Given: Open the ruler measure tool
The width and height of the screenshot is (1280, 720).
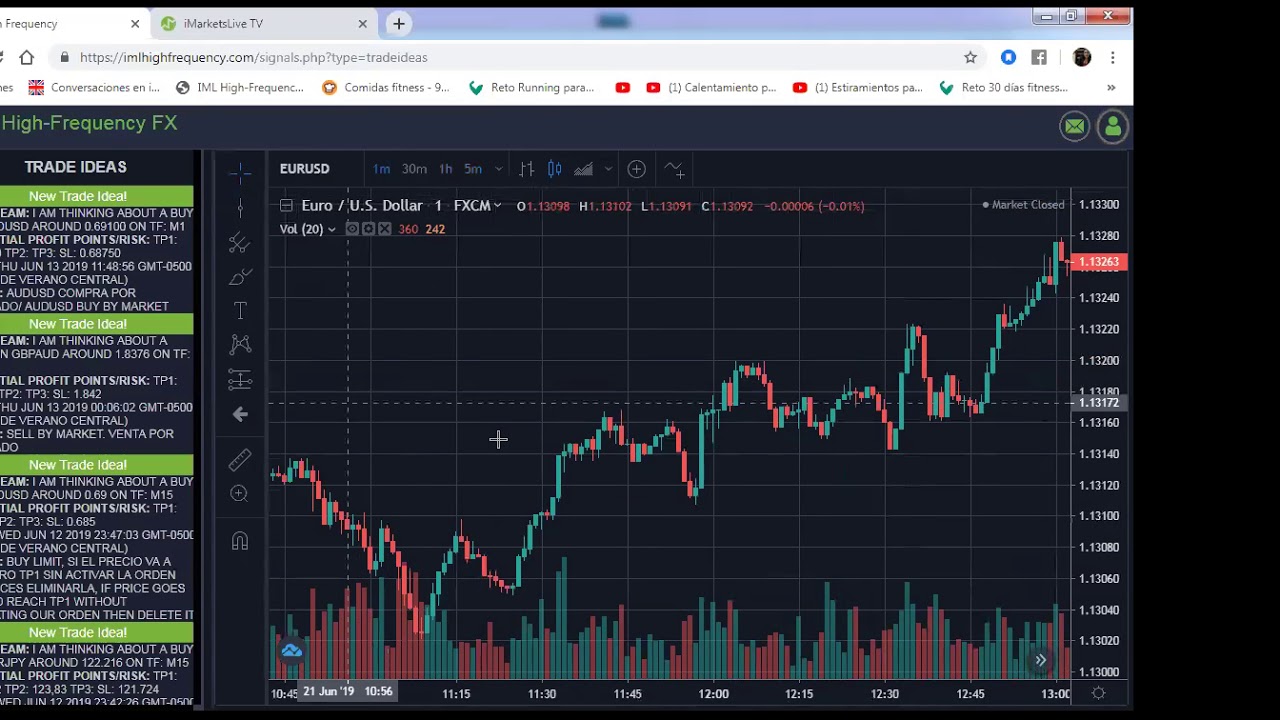Looking at the screenshot, I should [x=240, y=460].
